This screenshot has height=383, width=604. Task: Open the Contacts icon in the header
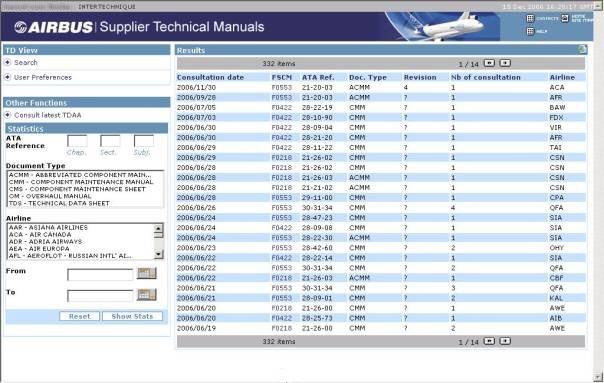[530, 18]
